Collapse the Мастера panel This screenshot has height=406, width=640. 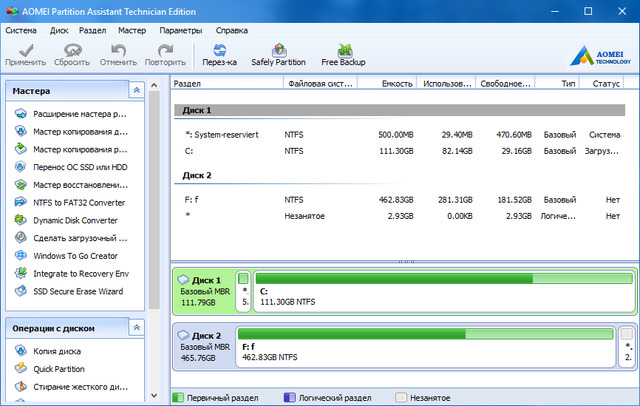pyautogui.click(x=137, y=92)
